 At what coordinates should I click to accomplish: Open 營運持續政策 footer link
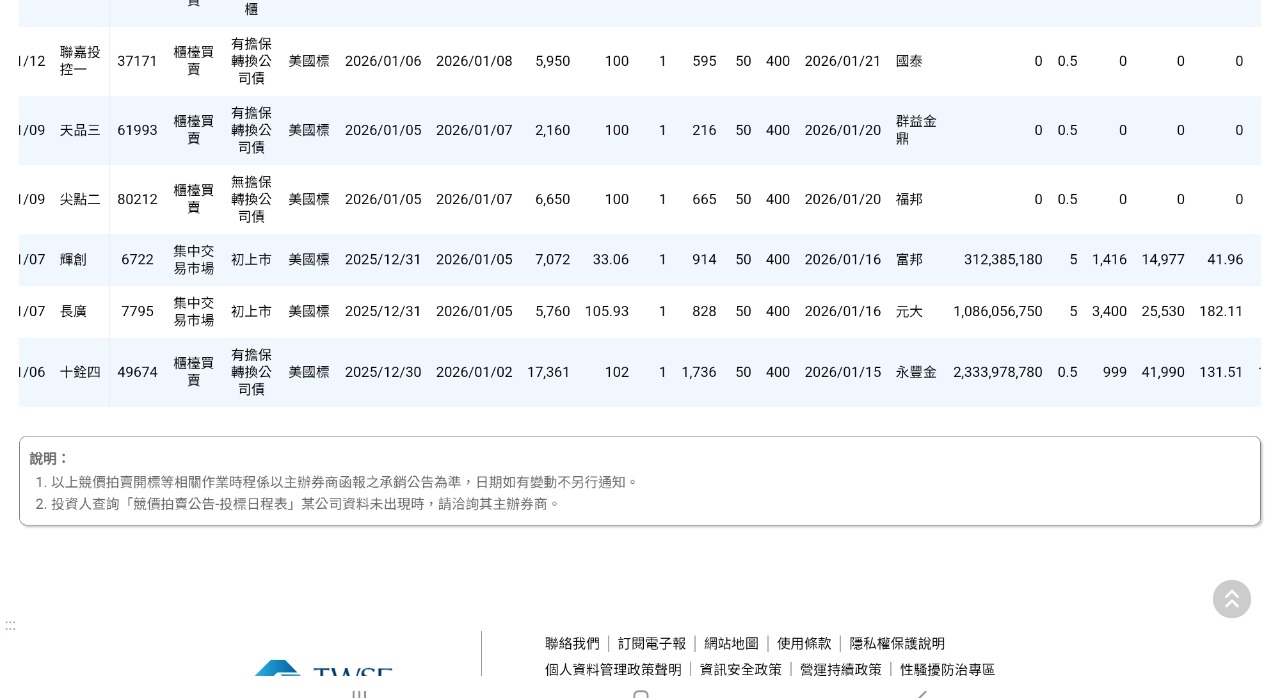point(841,670)
